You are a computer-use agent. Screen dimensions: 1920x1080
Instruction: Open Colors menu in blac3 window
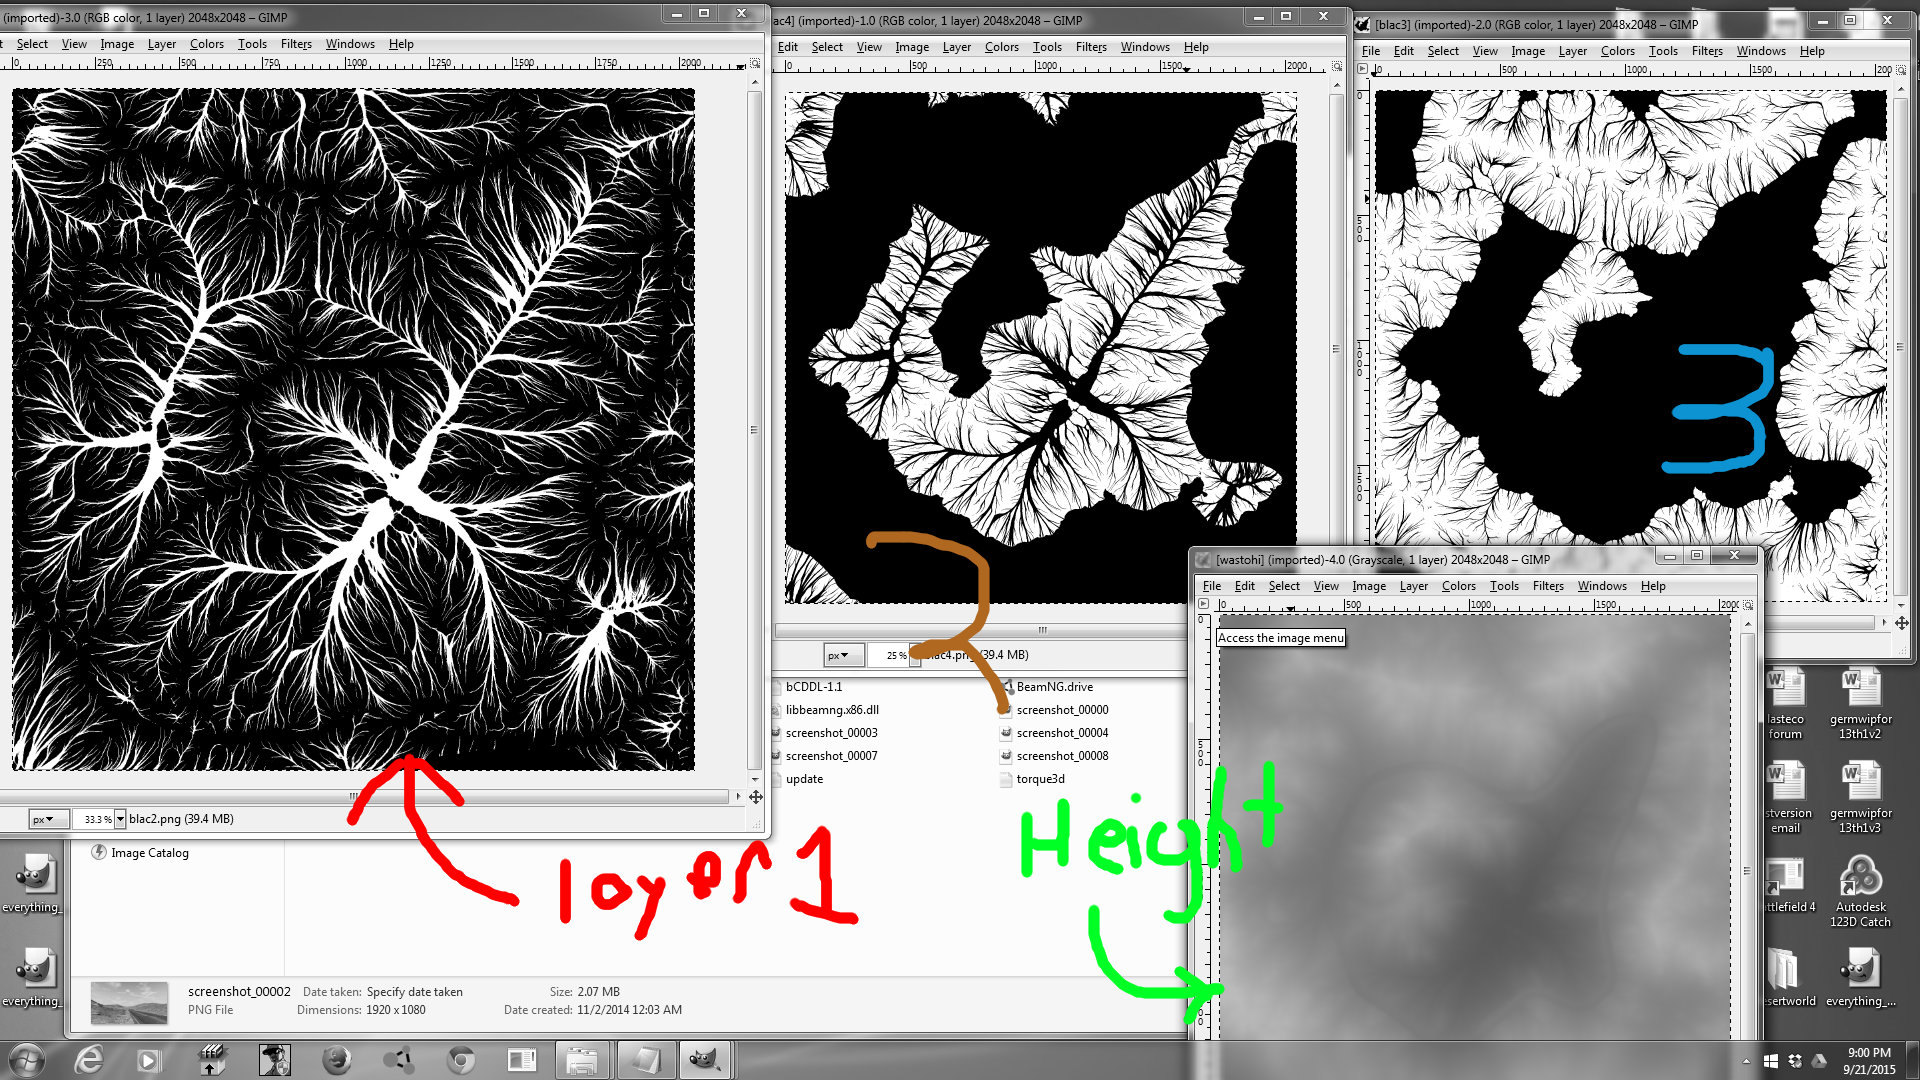1617,51
